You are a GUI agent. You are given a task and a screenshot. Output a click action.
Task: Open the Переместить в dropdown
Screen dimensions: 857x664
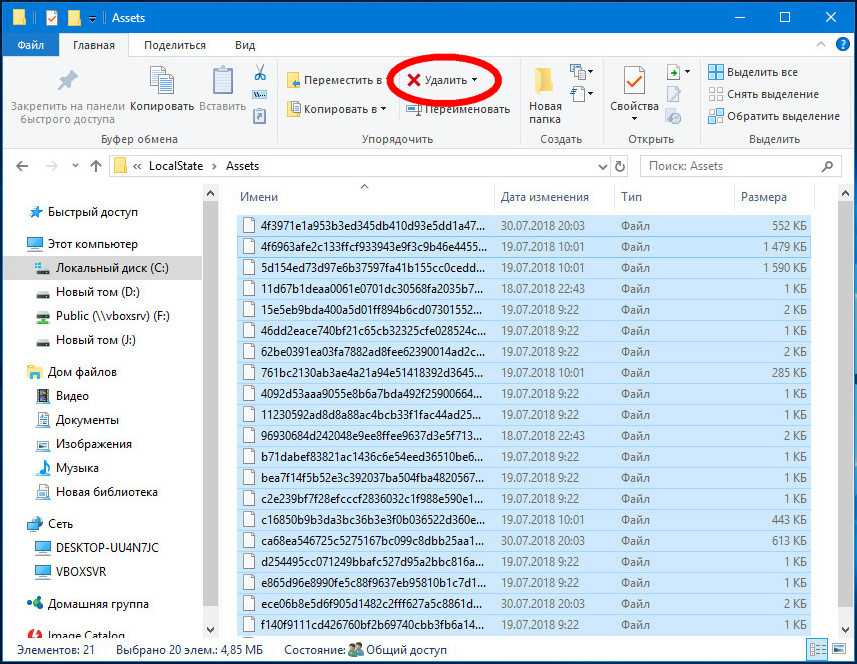click(336, 80)
